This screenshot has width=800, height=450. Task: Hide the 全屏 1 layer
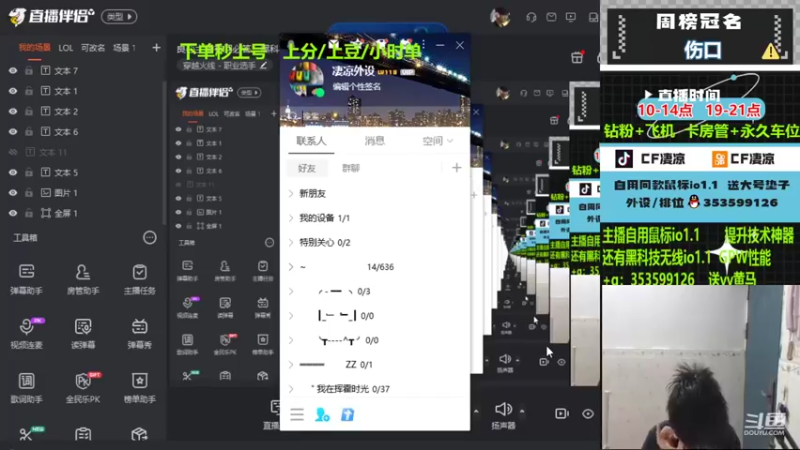coord(13,213)
